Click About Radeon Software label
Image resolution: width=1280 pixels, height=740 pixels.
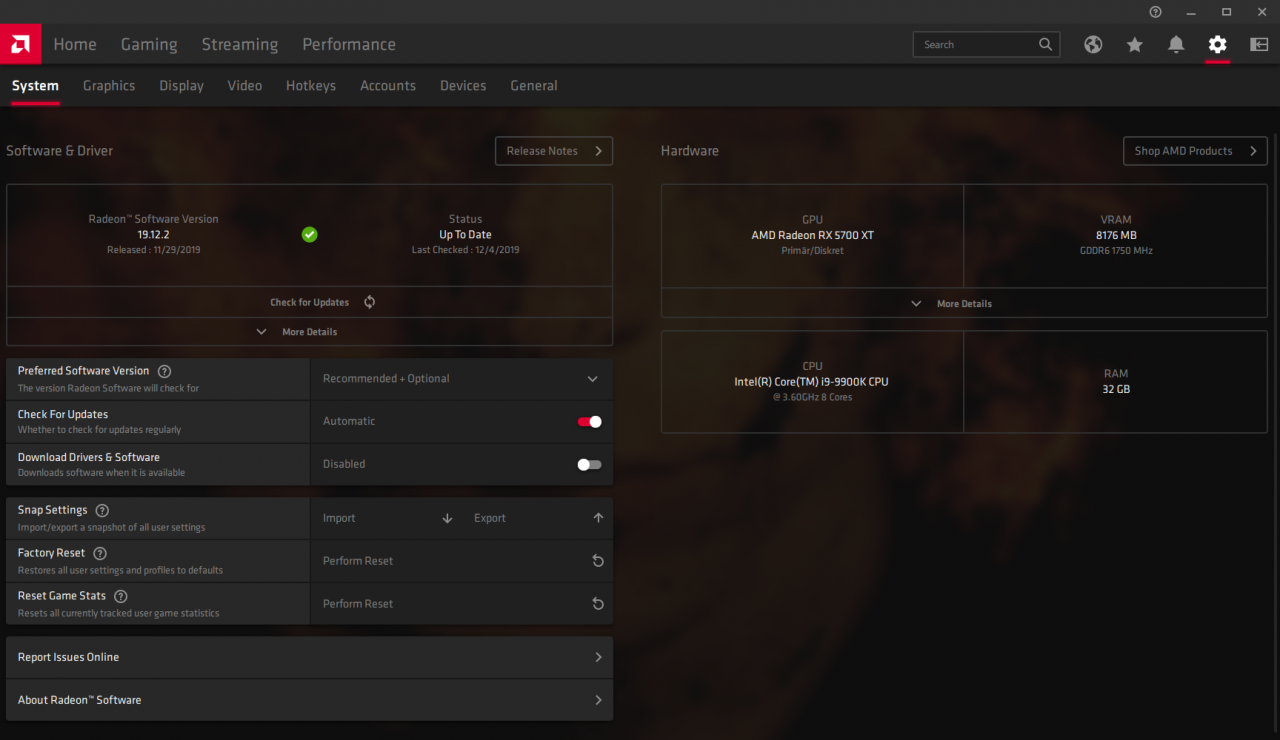point(79,700)
